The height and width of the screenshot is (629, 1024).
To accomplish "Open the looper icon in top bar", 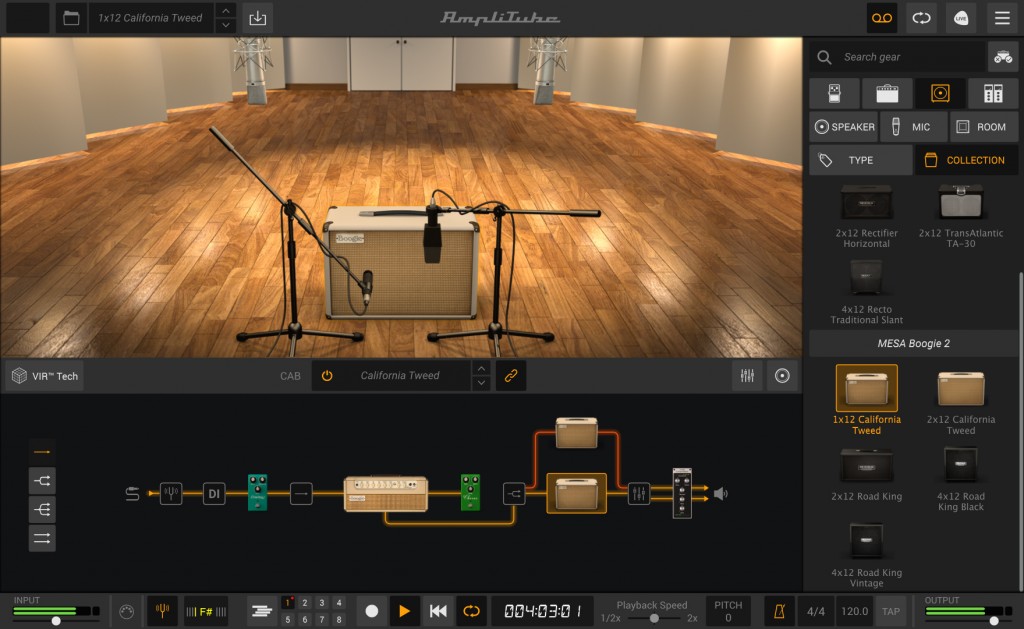I will tap(921, 18).
